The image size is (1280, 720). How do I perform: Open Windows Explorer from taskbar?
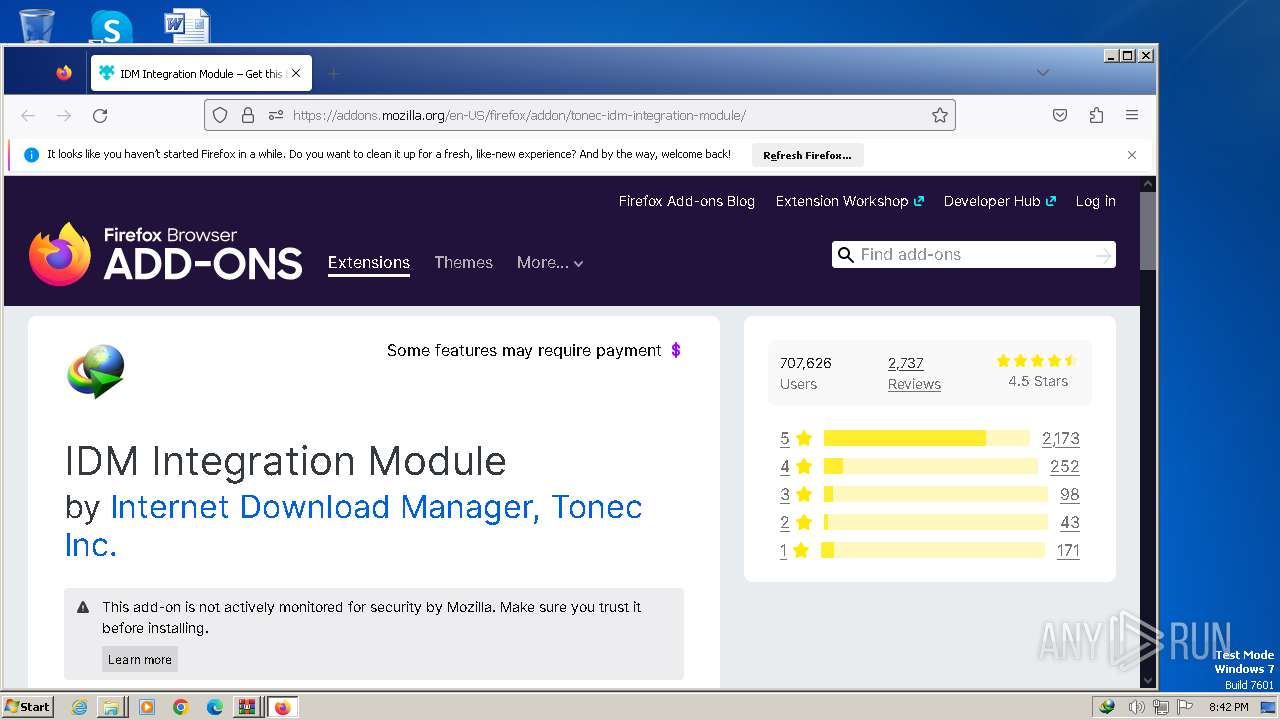(111, 707)
